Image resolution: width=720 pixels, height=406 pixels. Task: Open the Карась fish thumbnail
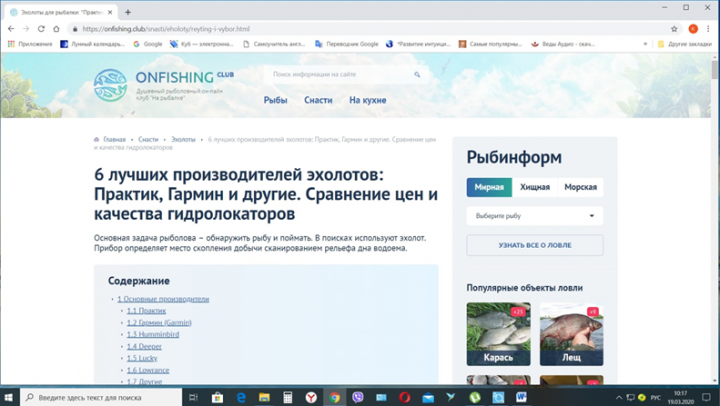pyautogui.click(x=498, y=334)
